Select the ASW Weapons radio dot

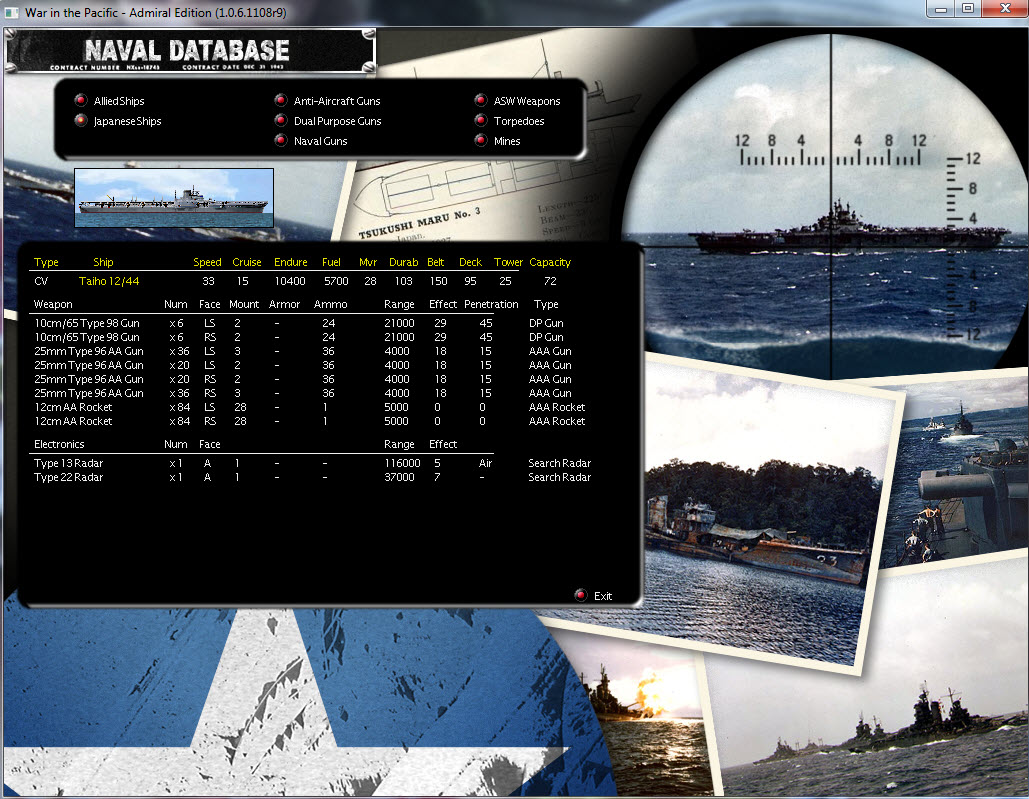481,100
